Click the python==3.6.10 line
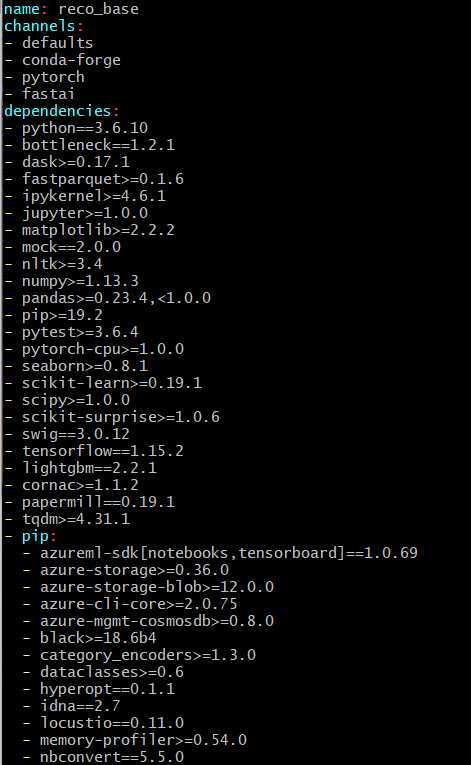Screen dimensions: 471x765 [x=76, y=128]
